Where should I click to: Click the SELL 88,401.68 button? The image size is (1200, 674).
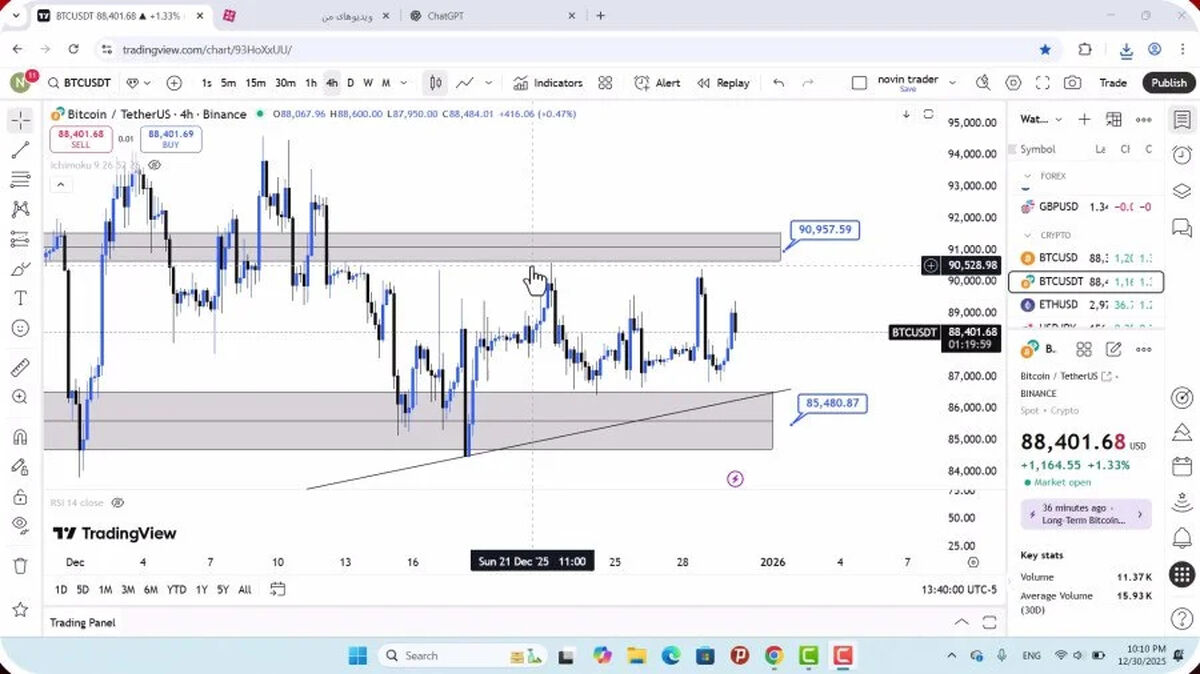[x=82, y=139]
